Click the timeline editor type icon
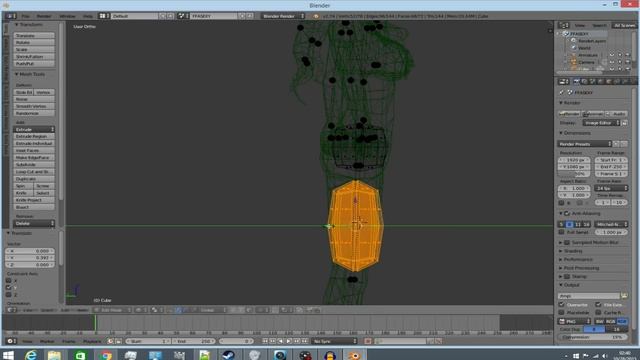Image resolution: width=640 pixels, height=360 pixels. 10,341
